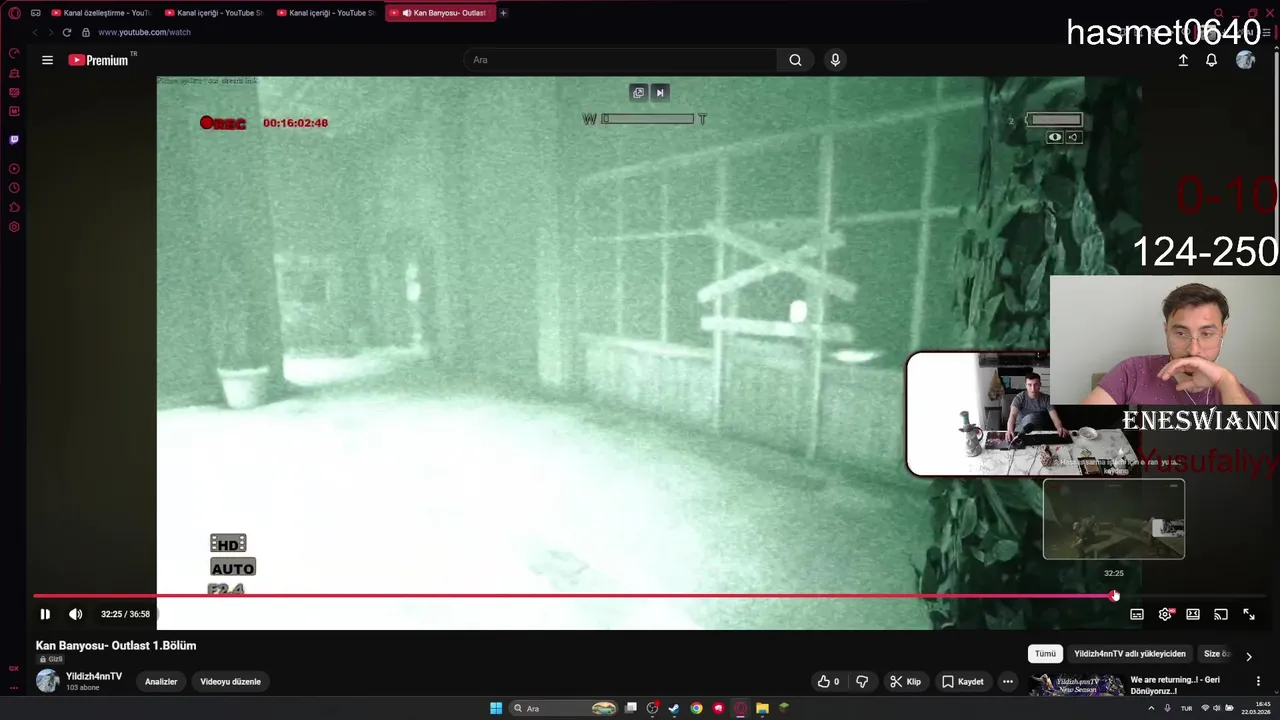Screen dimensions: 1280x720
Task: Click the seek preview thumbnail at 32:25
Action: click(x=1114, y=519)
